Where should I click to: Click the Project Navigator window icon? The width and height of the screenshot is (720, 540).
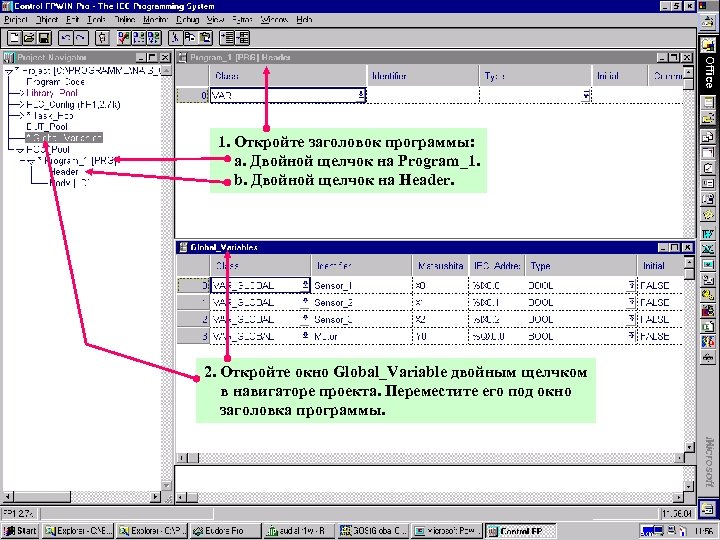click(9, 57)
